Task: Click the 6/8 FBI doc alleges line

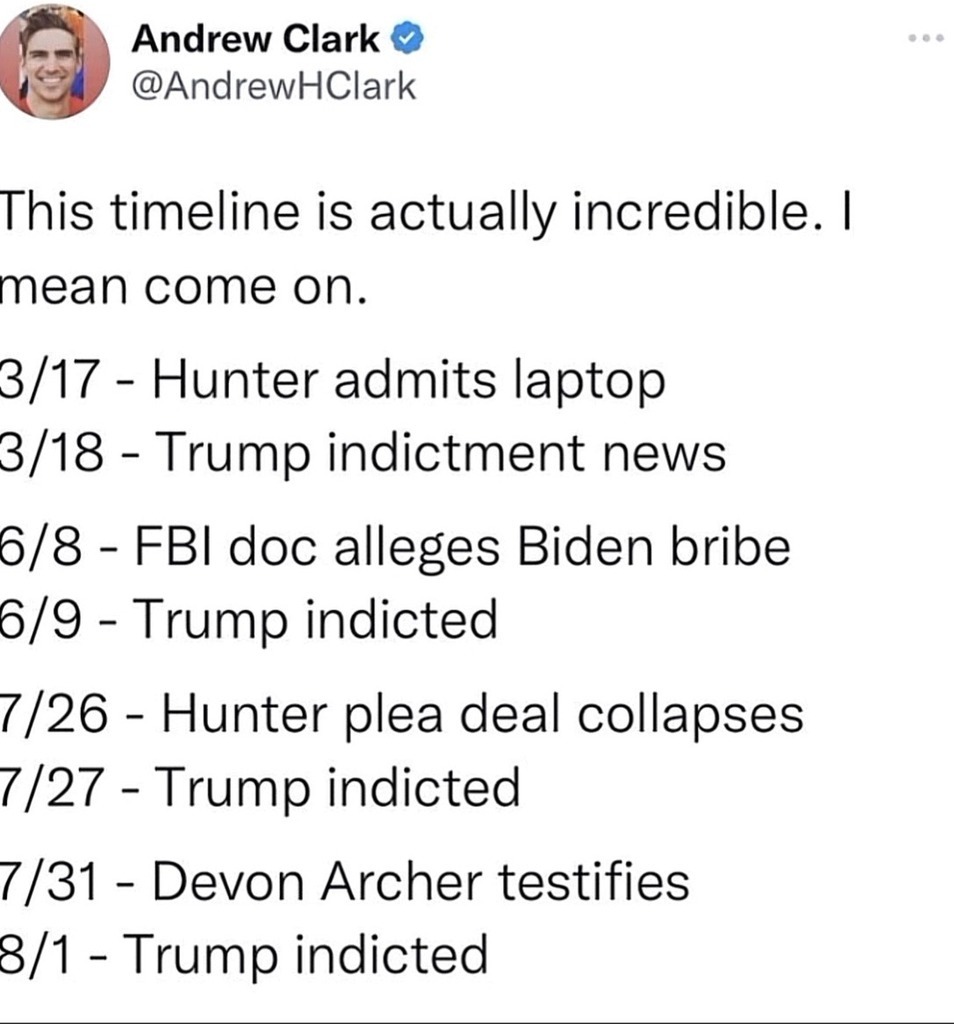Action: [x=394, y=547]
